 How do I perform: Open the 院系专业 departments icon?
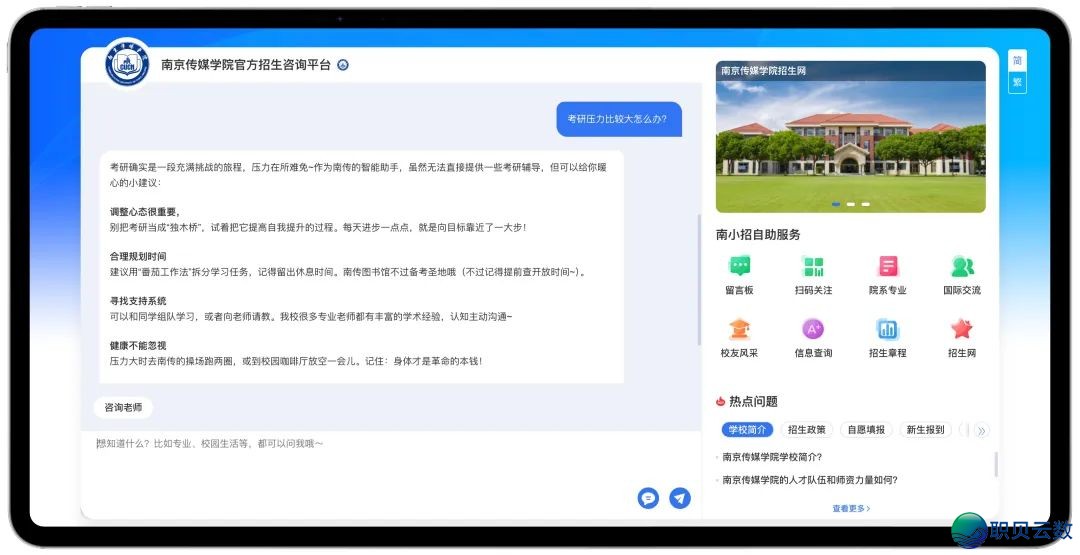[888, 266]
